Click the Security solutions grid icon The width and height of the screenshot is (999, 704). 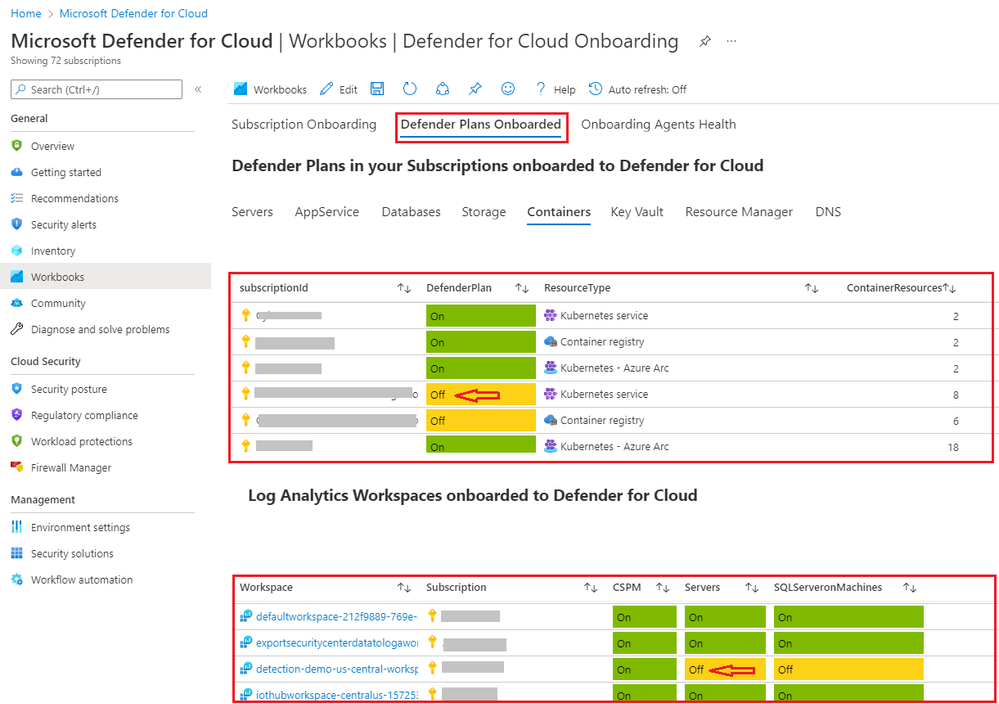(x=17, y=553)
